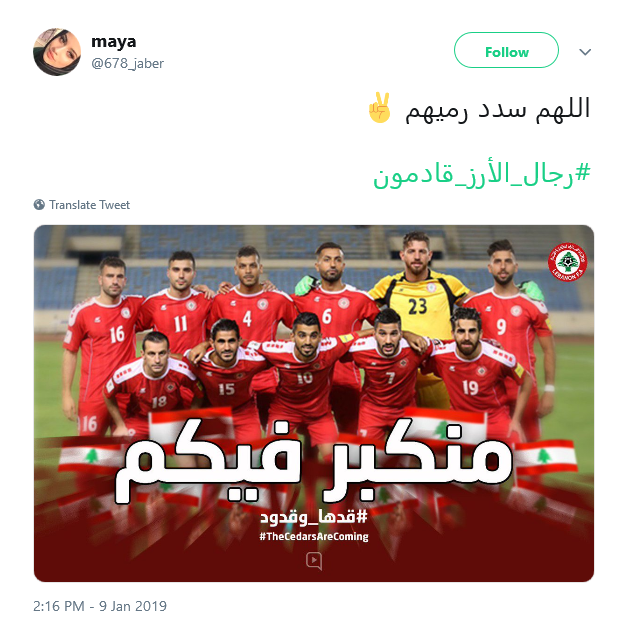Click the #قدها_وقدود hashtag on the image
631x625 pixels.
(314, 517)
